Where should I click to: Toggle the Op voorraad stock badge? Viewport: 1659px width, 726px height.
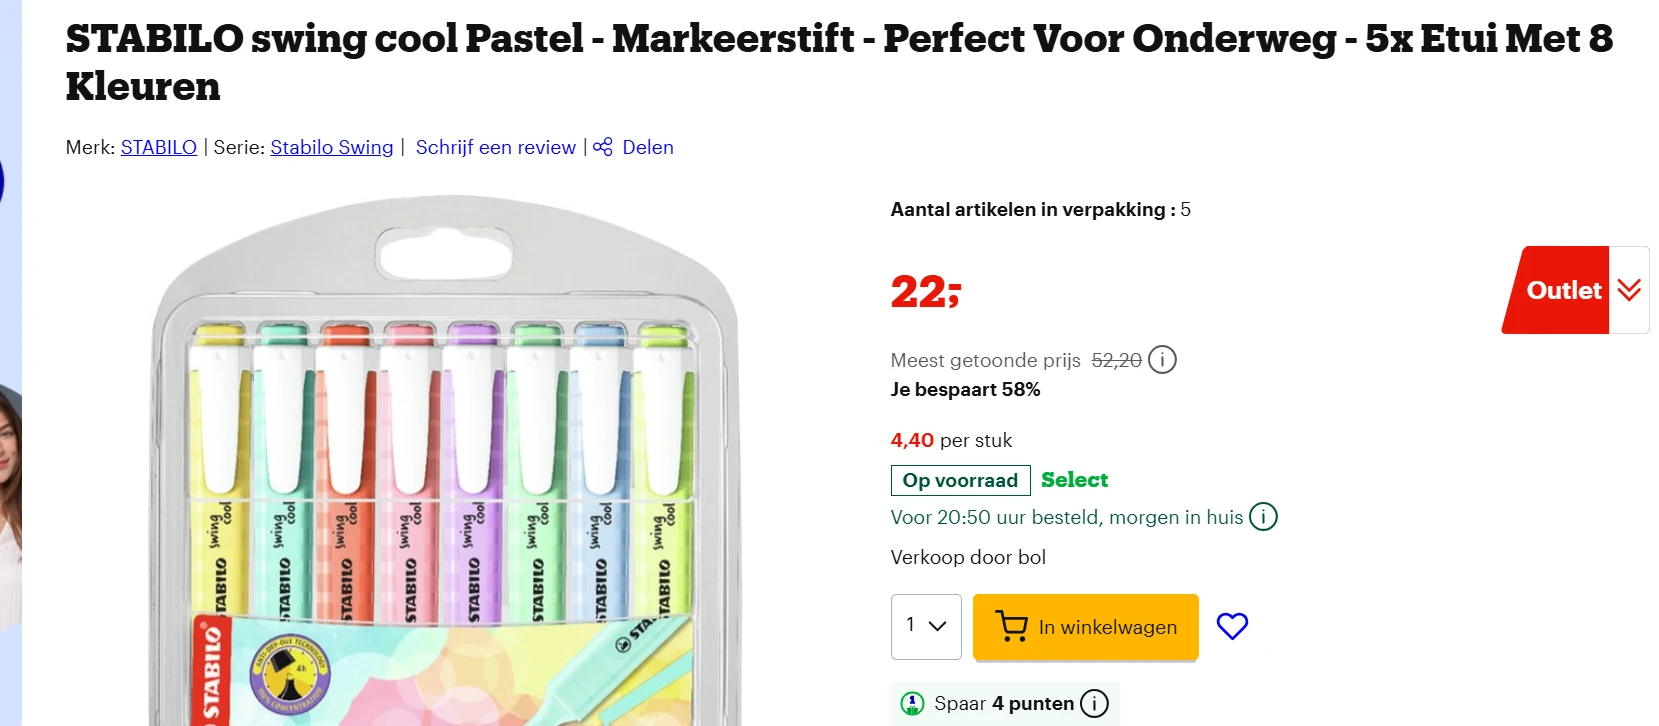pyautogui.click(x=960, y=480)
